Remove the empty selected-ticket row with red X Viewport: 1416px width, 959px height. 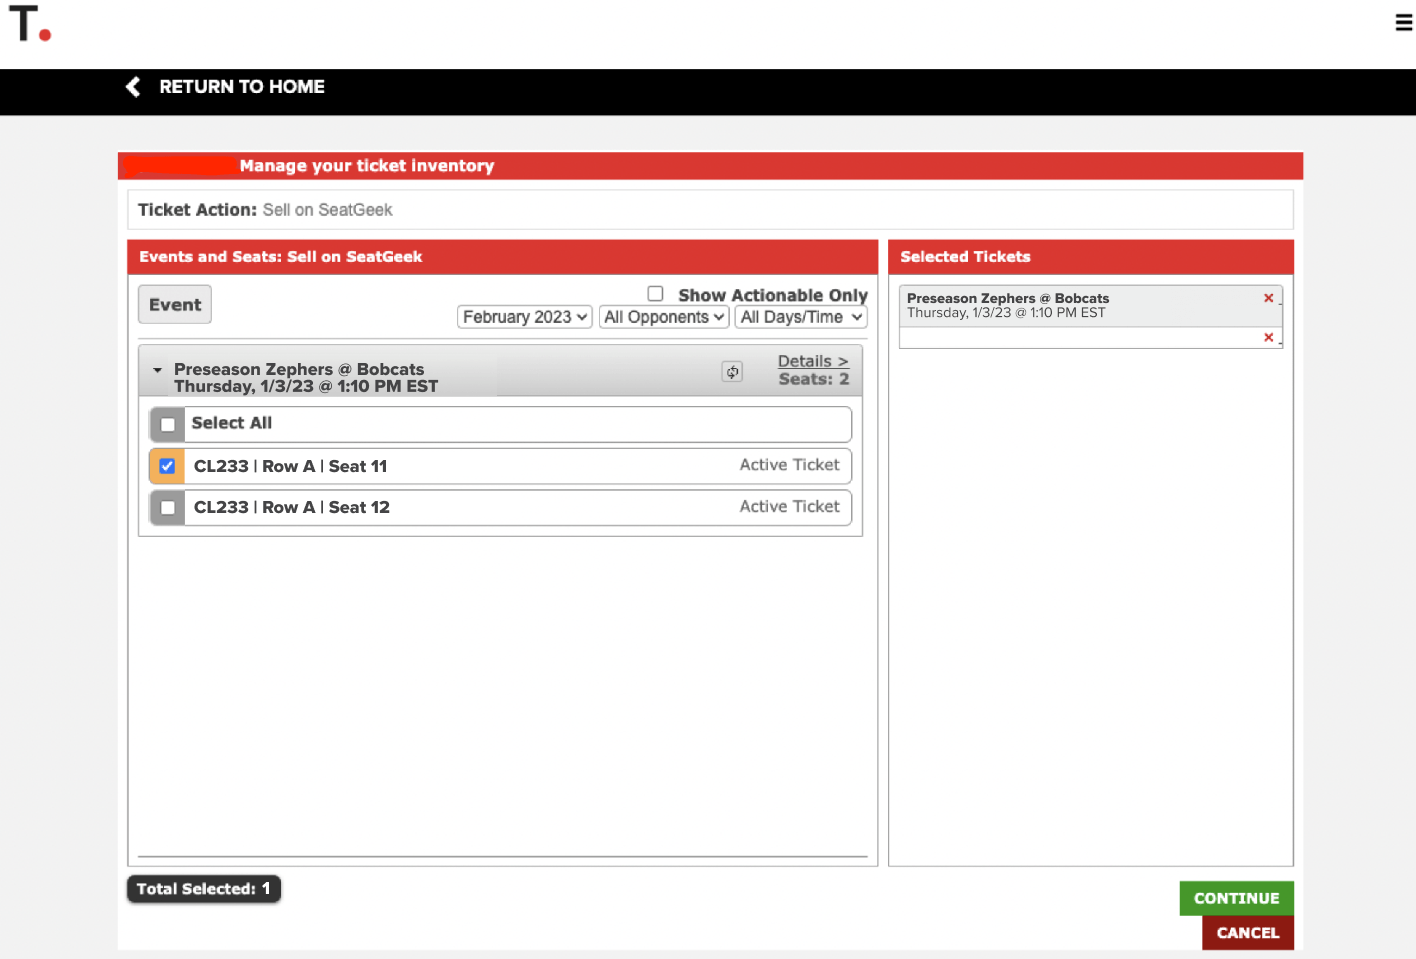tap(1268, 337)
